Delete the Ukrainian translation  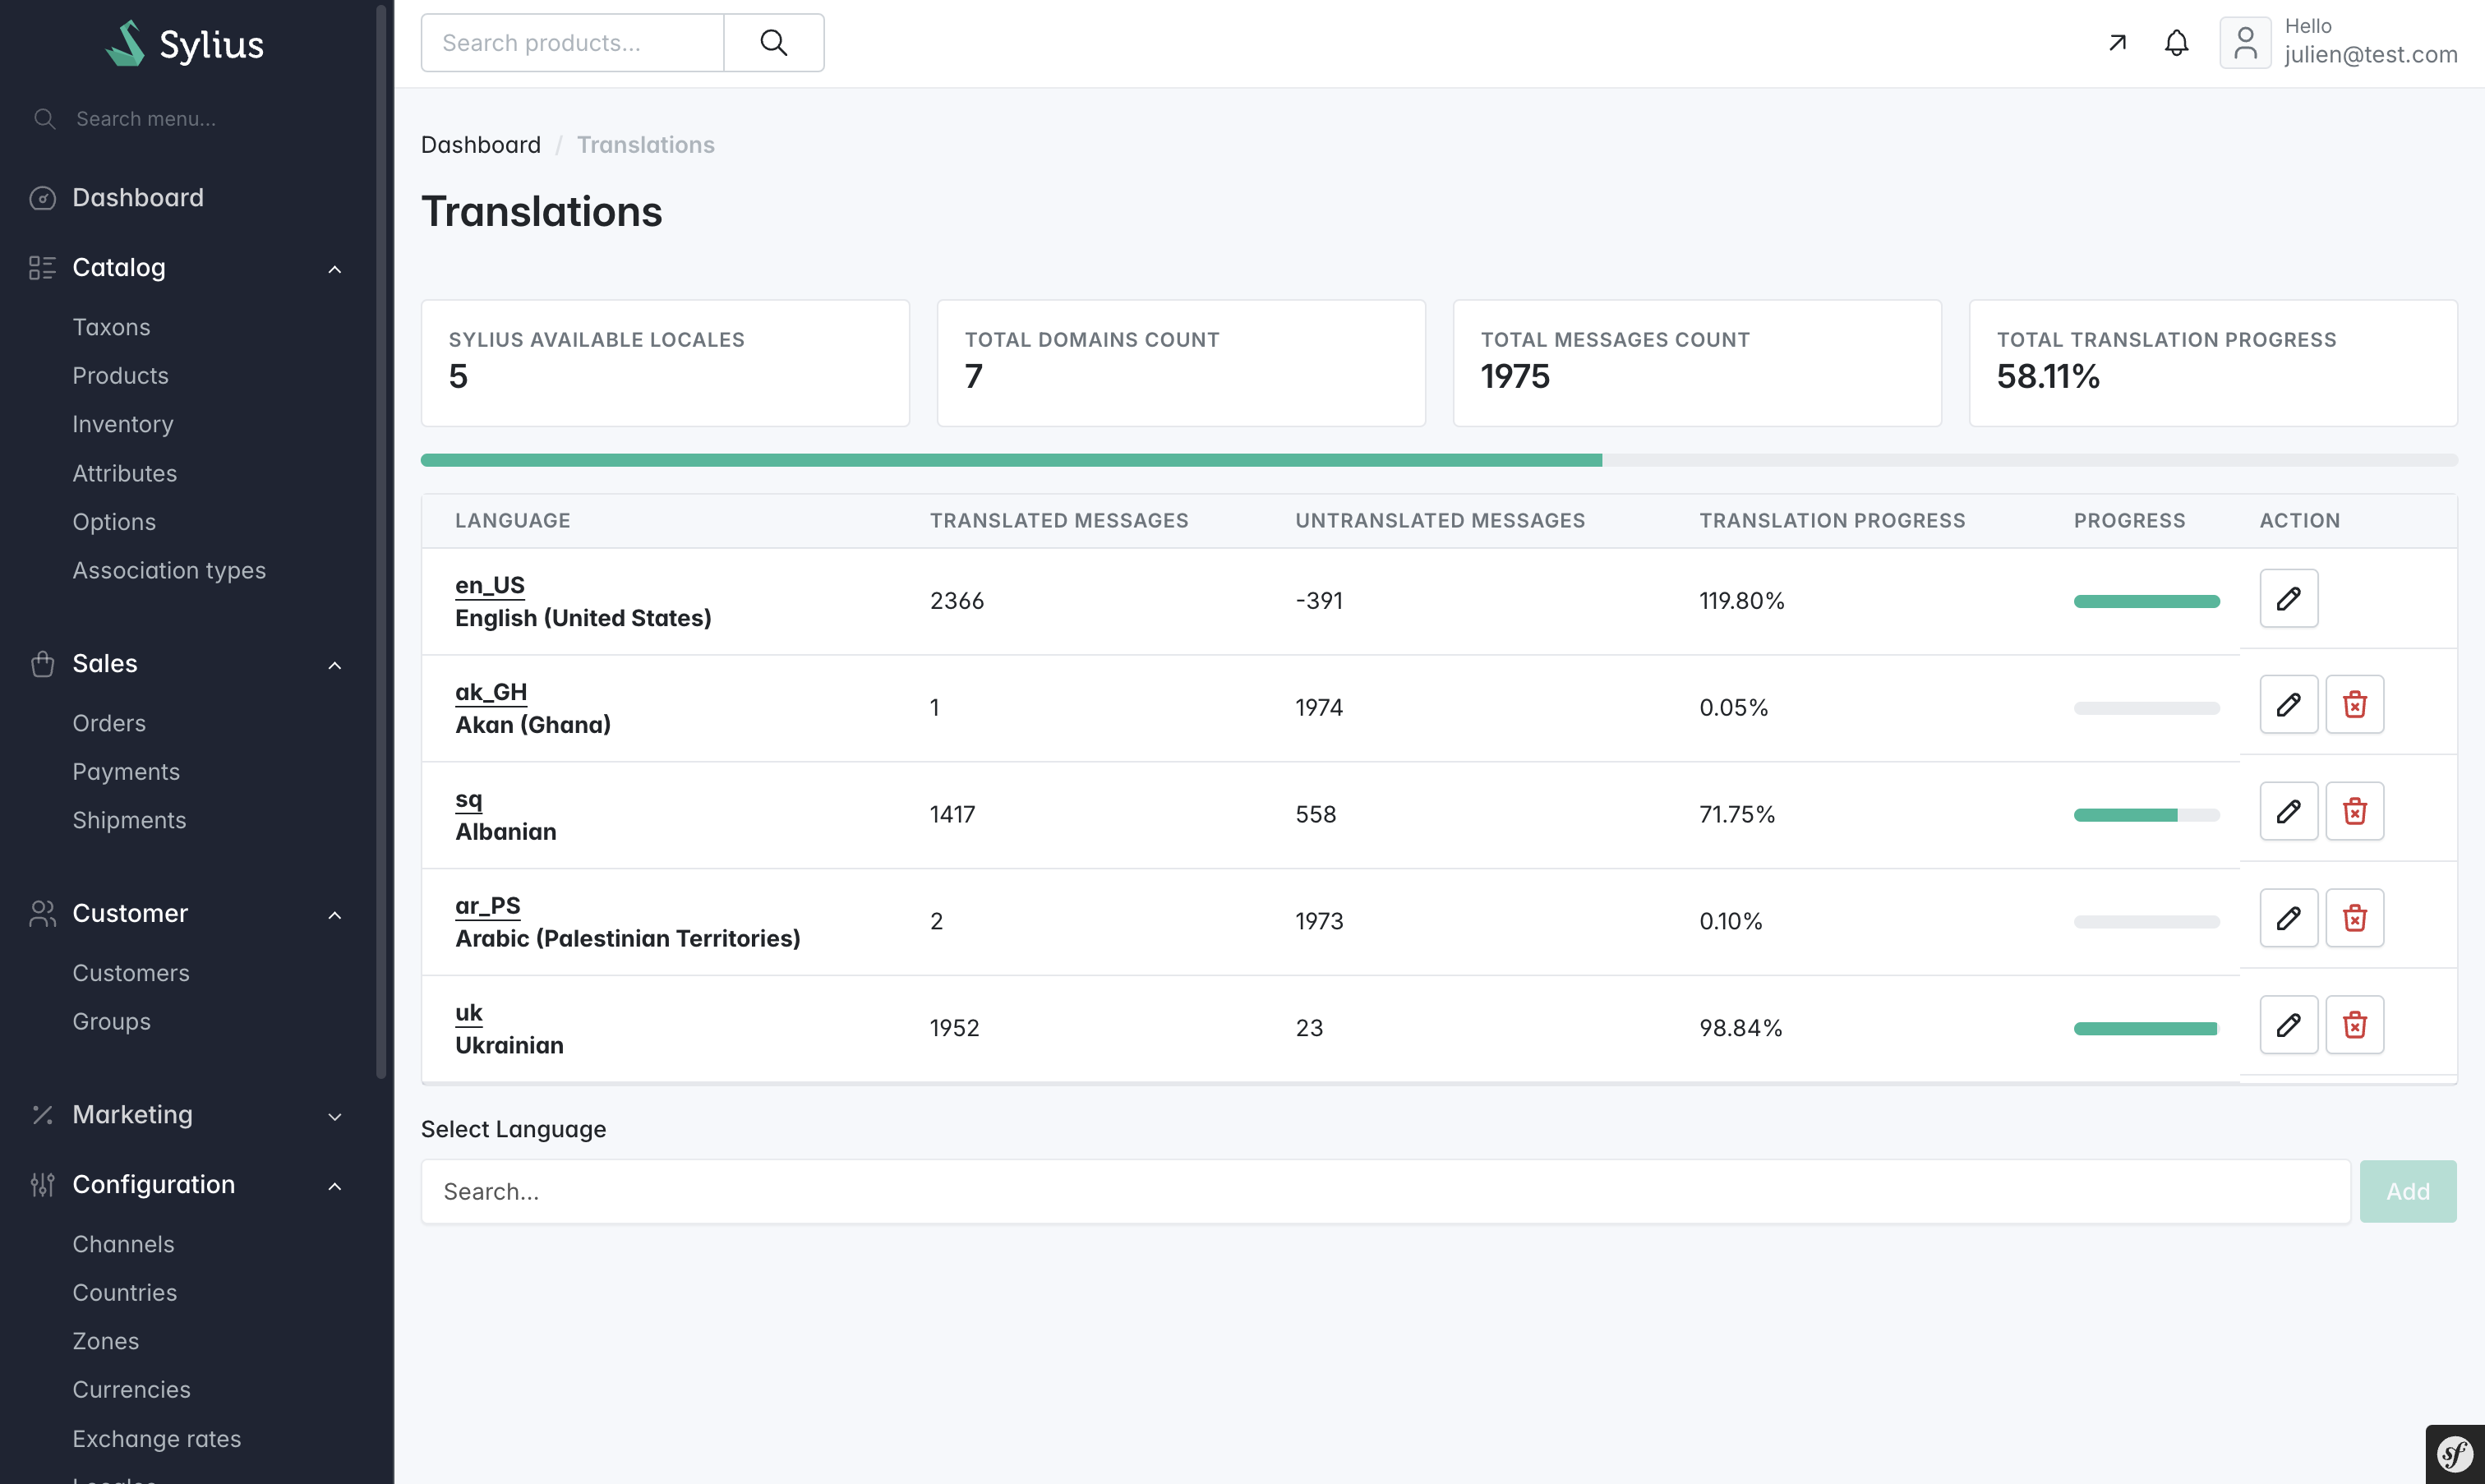pyautogui.click(x=2354, y=1025)
